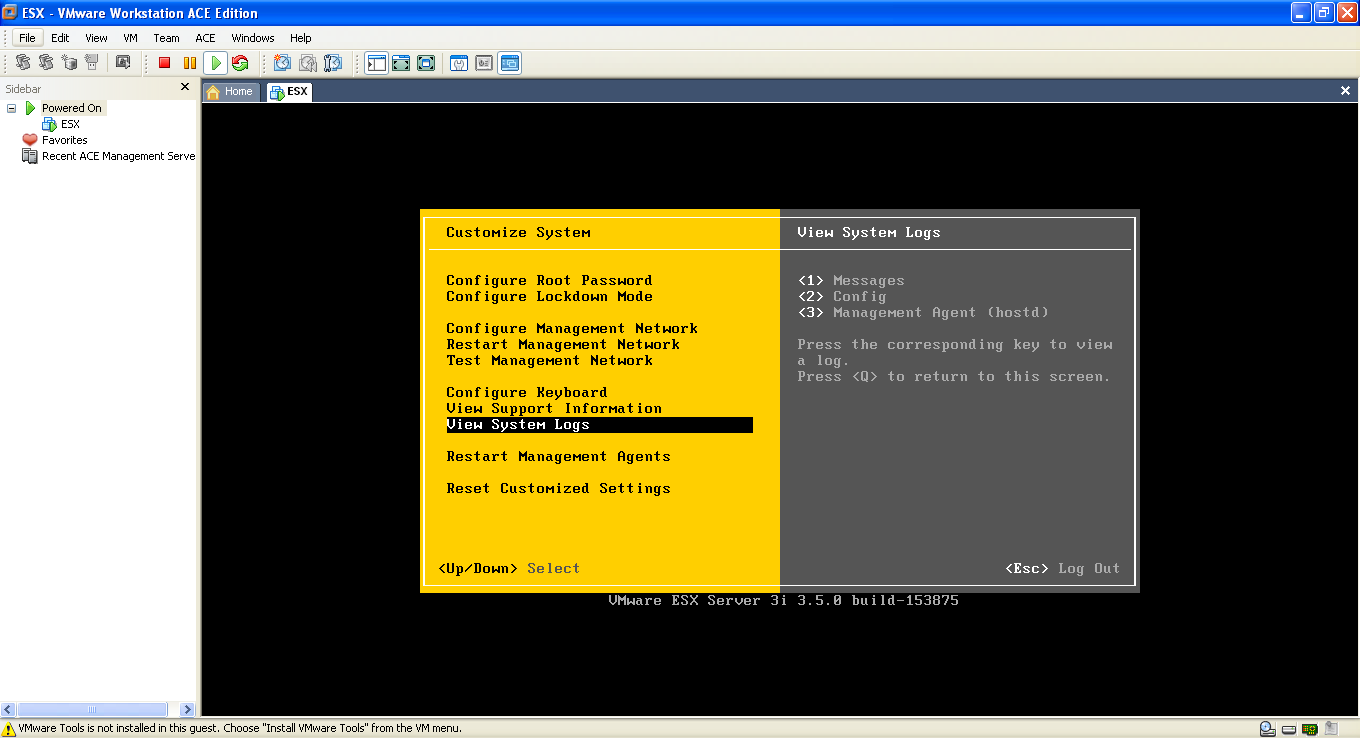1360x738 pixels.
Task: Open the Snapshot Manager wrench icon
Action: tap(333, 63)
